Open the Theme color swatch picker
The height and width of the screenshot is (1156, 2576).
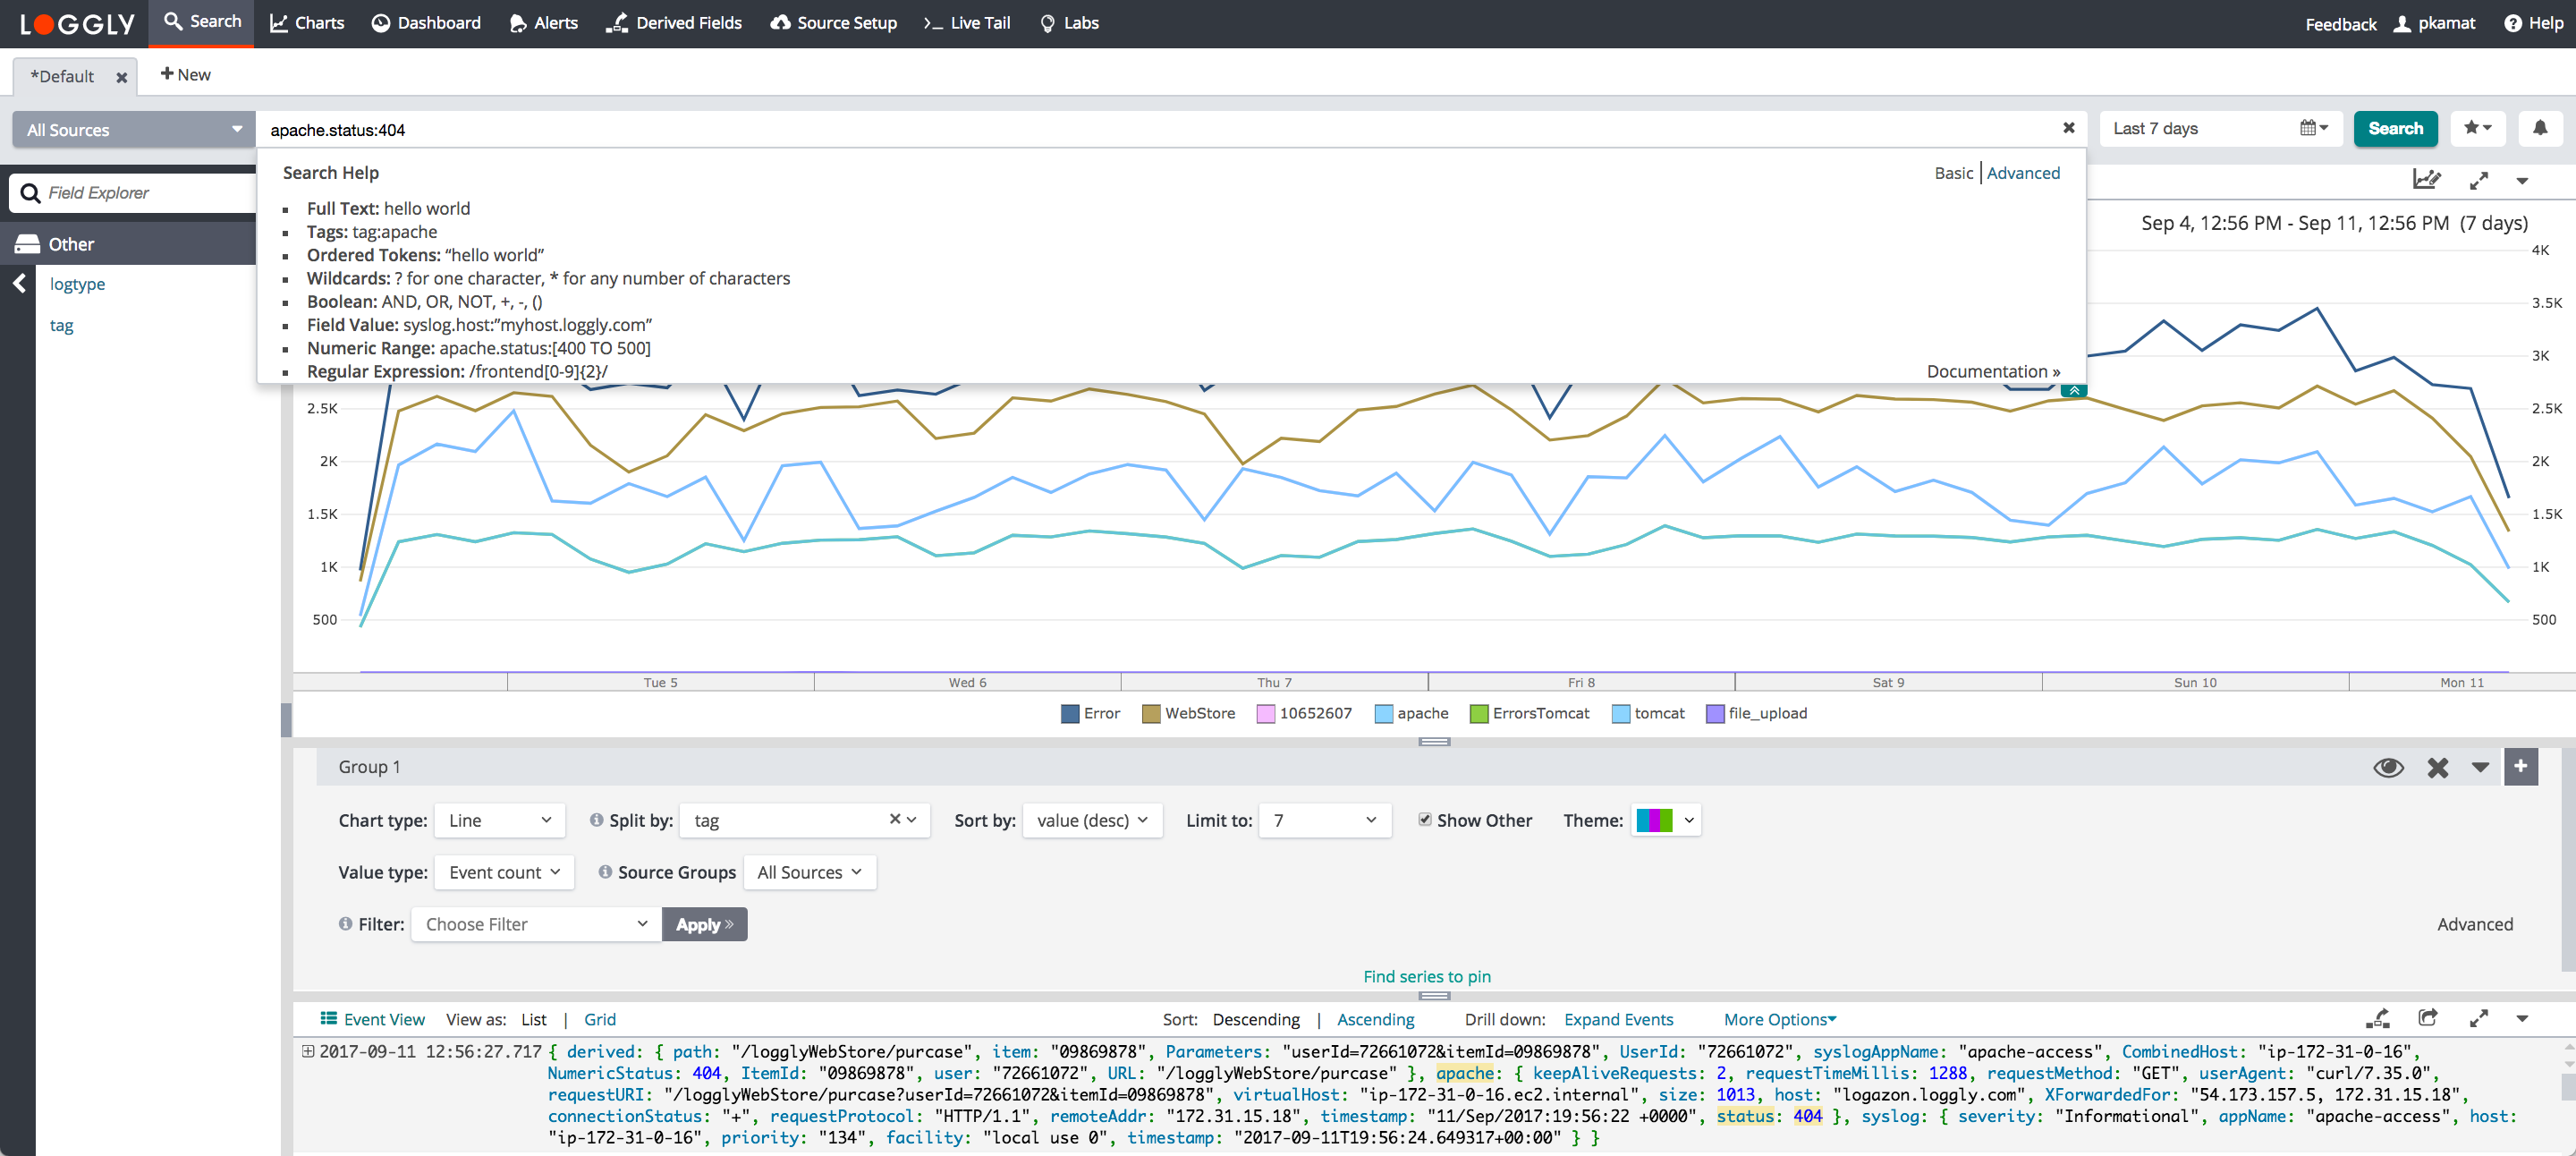click(x=1665, y=820)
